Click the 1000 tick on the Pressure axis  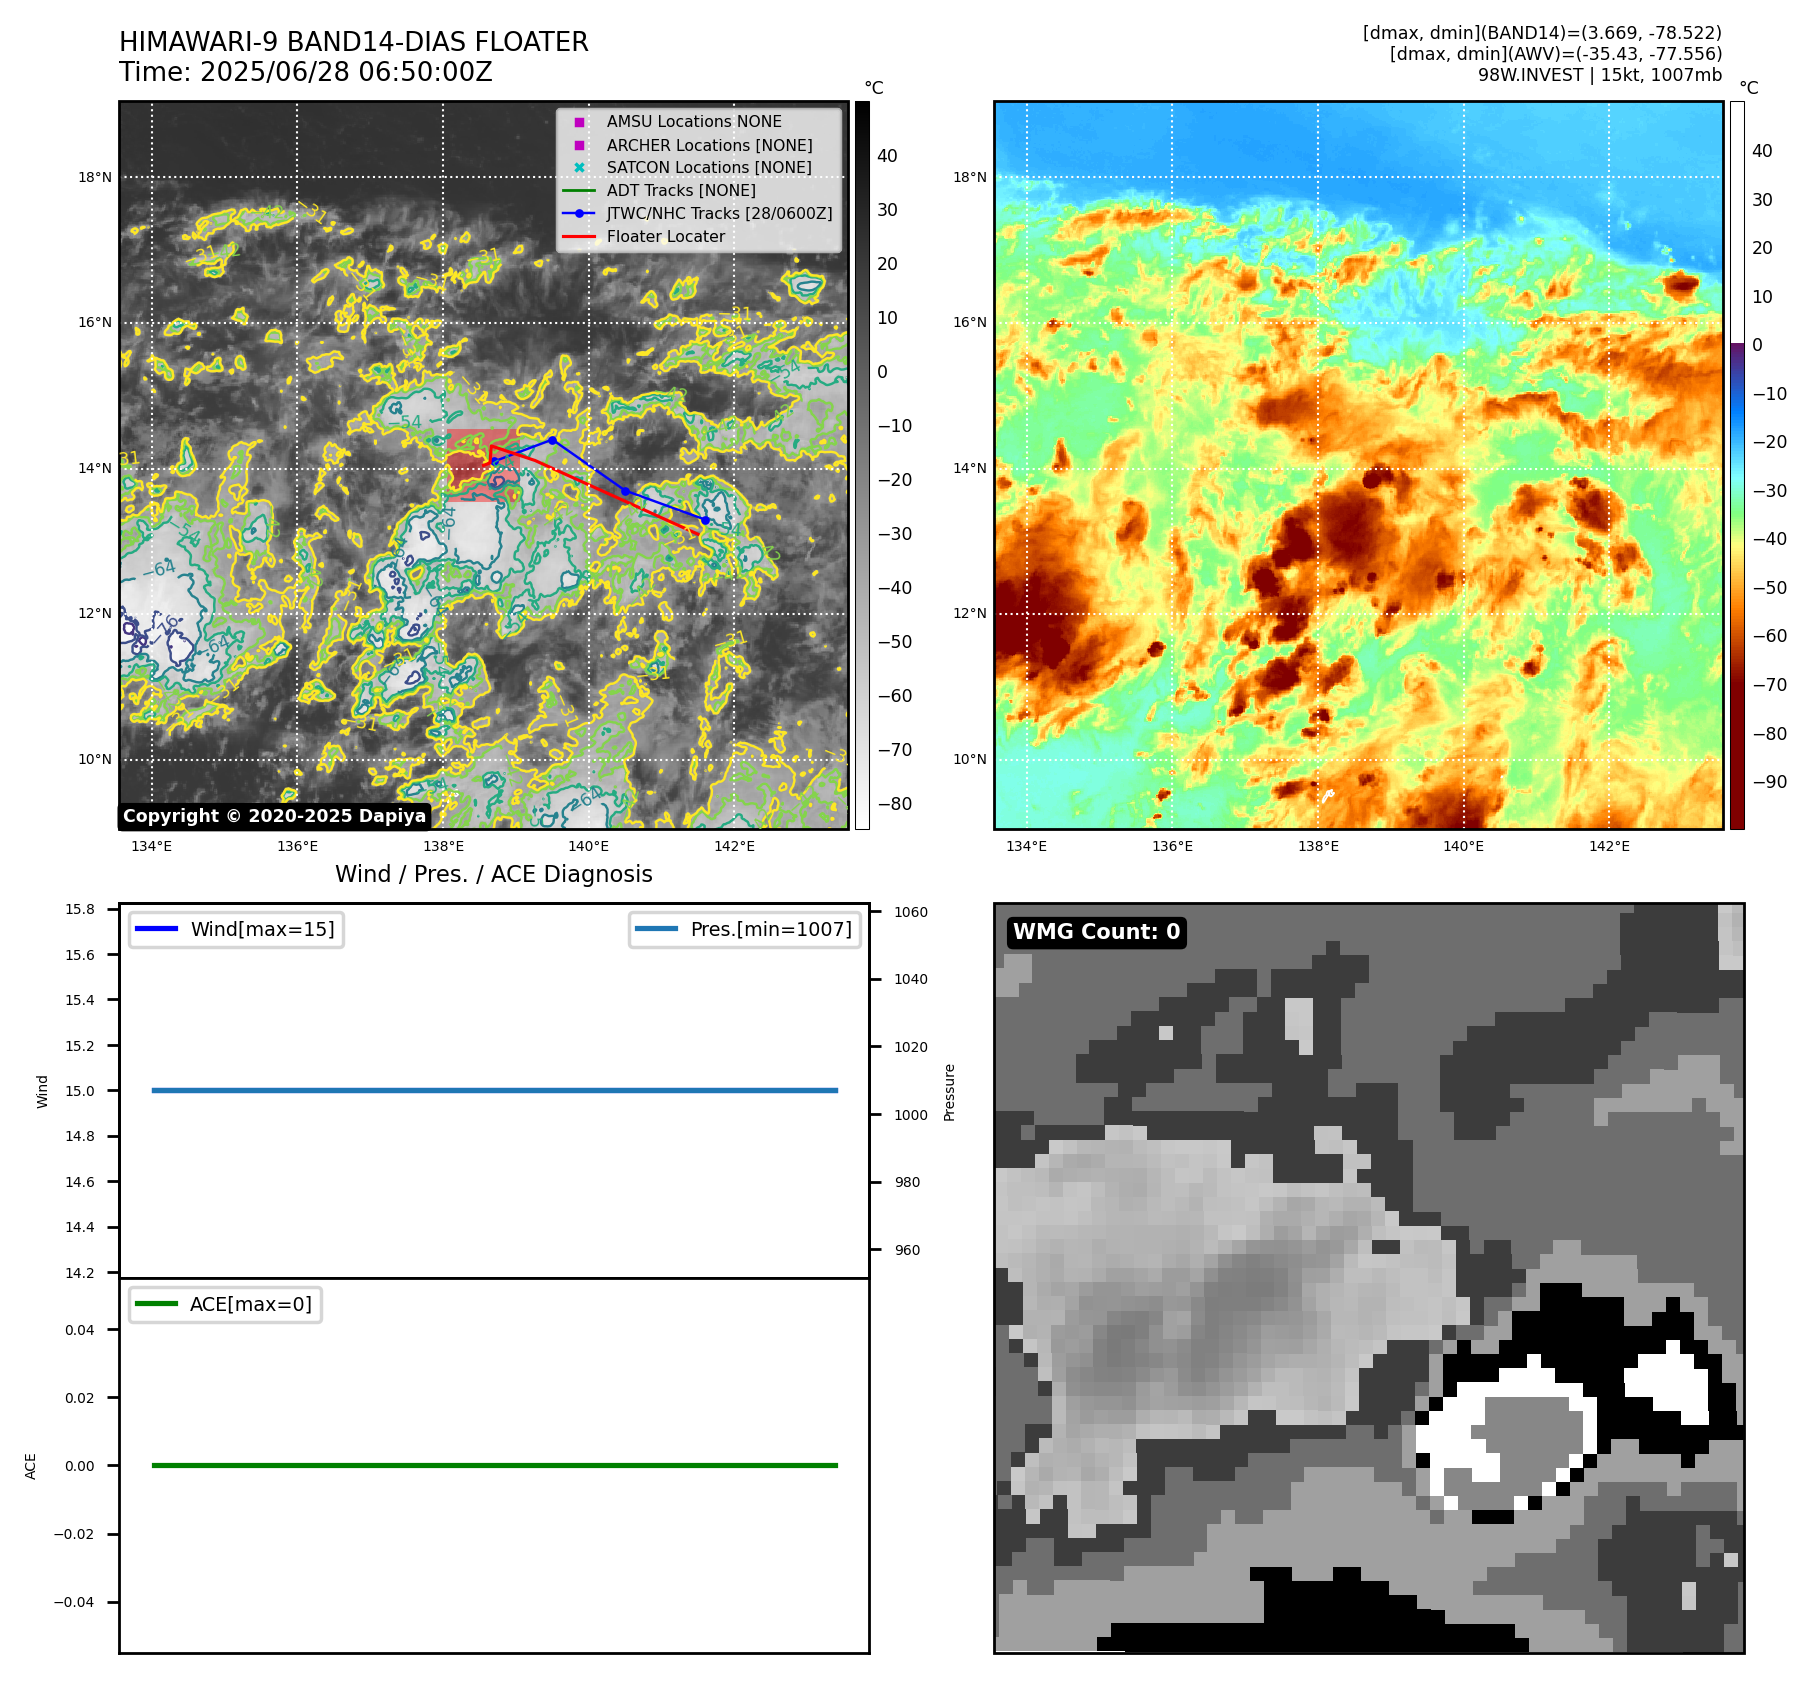911,1115
